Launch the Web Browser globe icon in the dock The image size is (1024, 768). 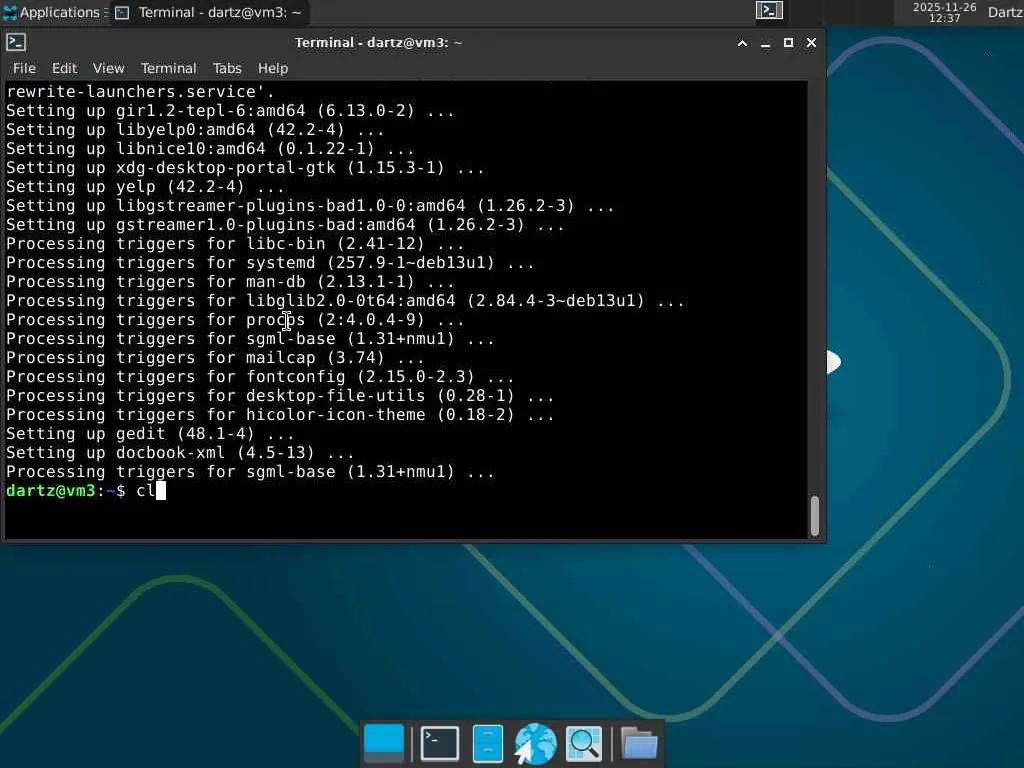(535, 743)
